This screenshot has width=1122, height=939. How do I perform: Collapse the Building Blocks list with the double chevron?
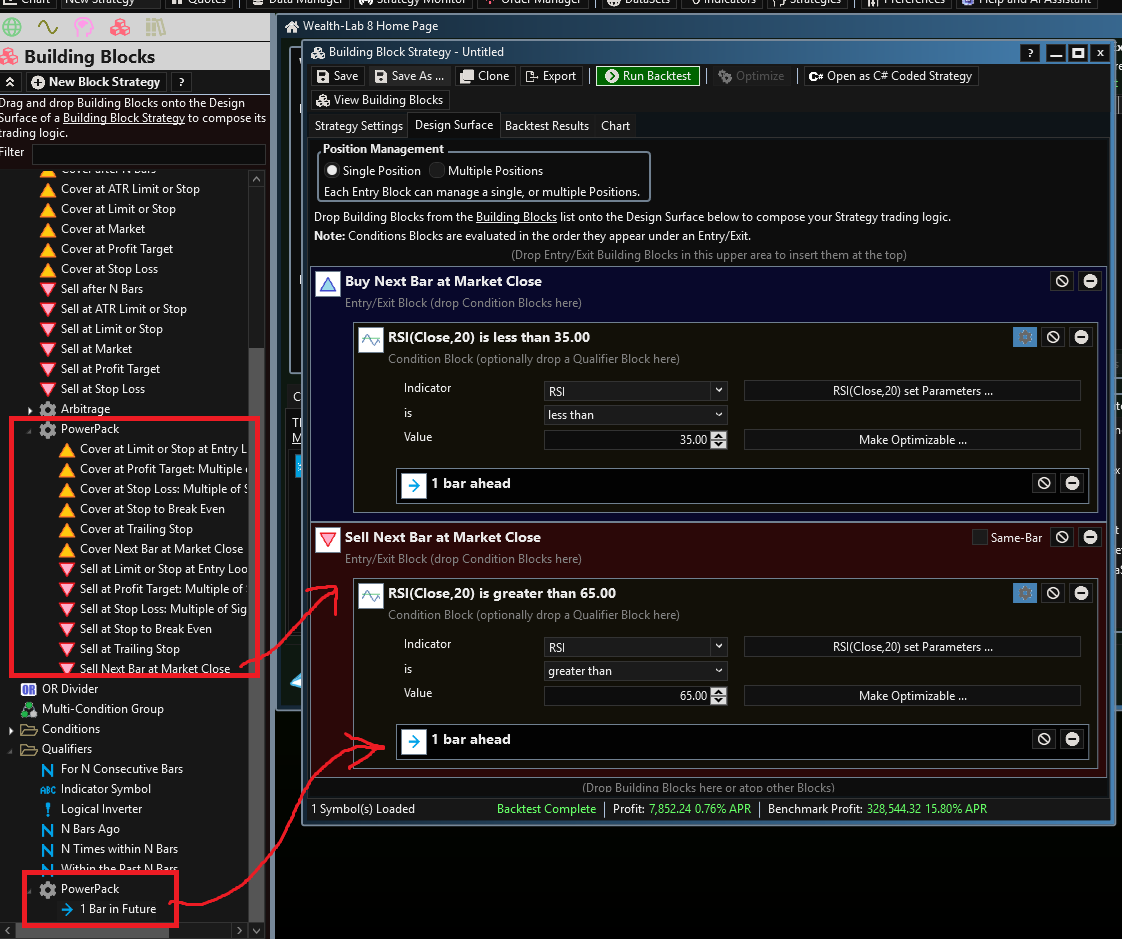(x=11, y=82)
